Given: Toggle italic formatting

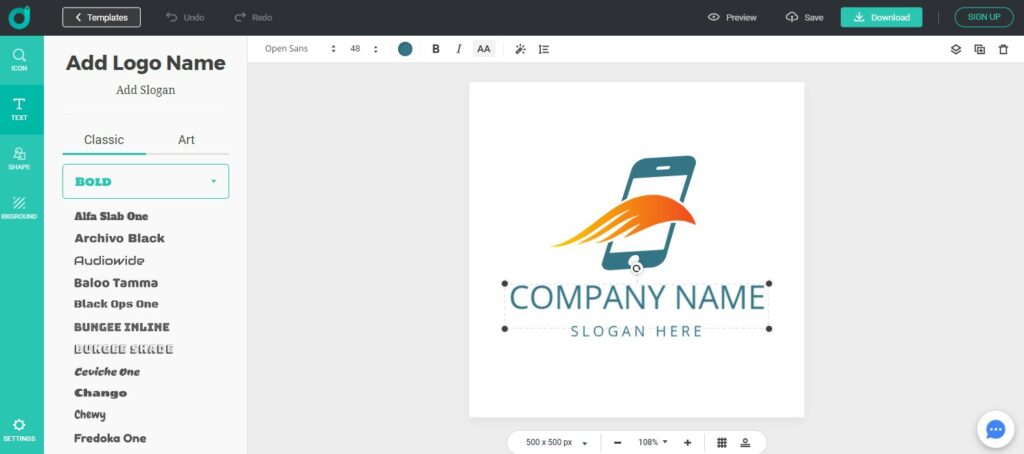Looking at the screenshot, I should pyautogui.click(x=458, y=49).
